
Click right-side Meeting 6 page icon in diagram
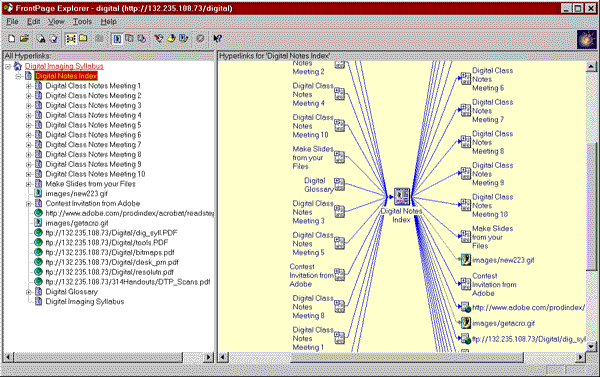[466, 79]
